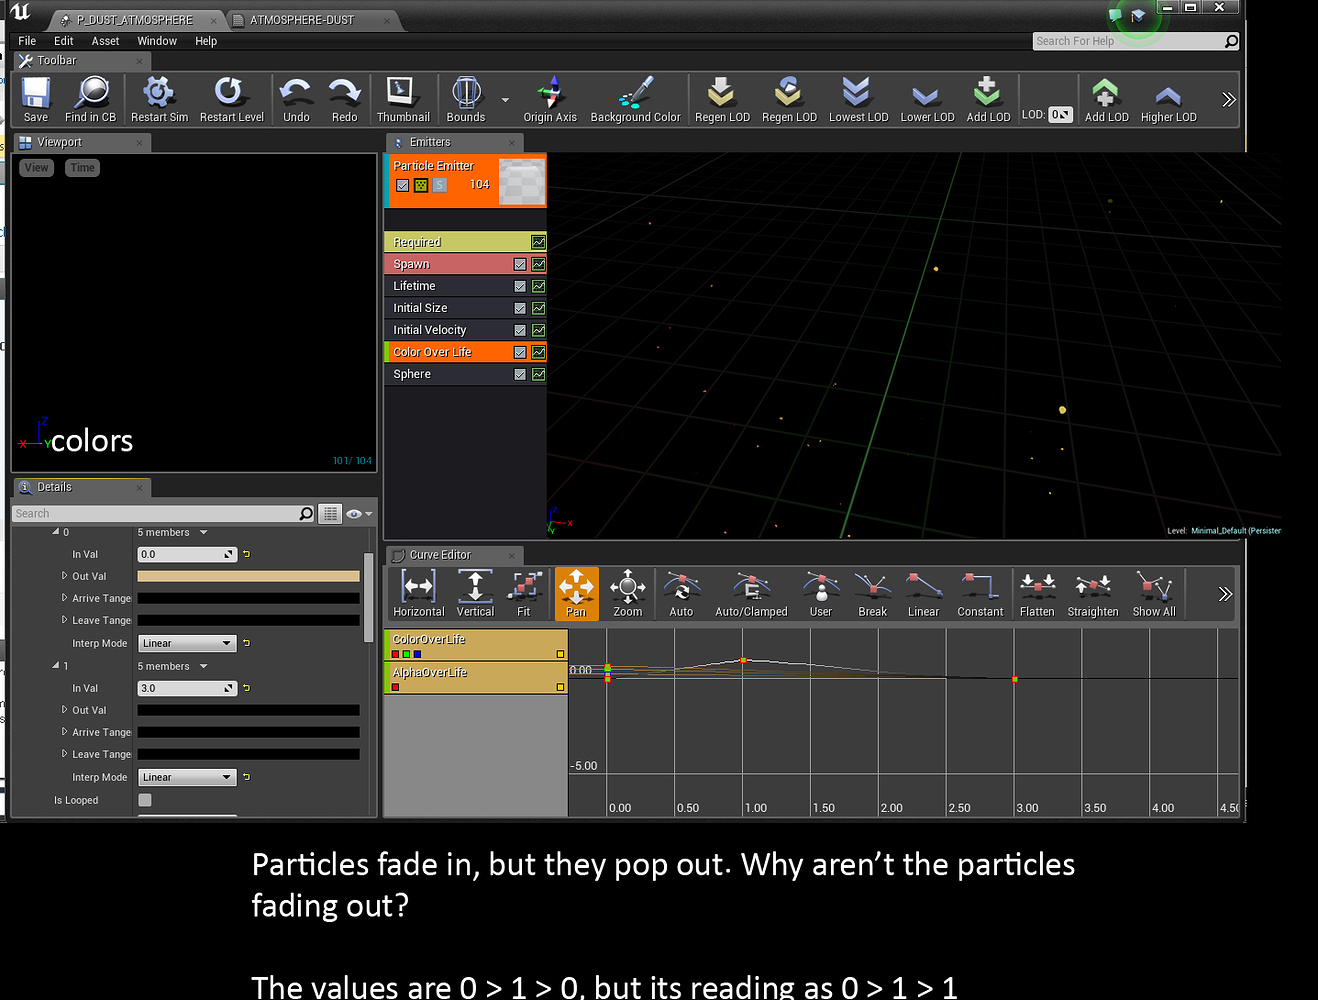Viewport: 1318px width, 1000px height.
Task: Go to Higher LOD
Action: coord(1168,99)
